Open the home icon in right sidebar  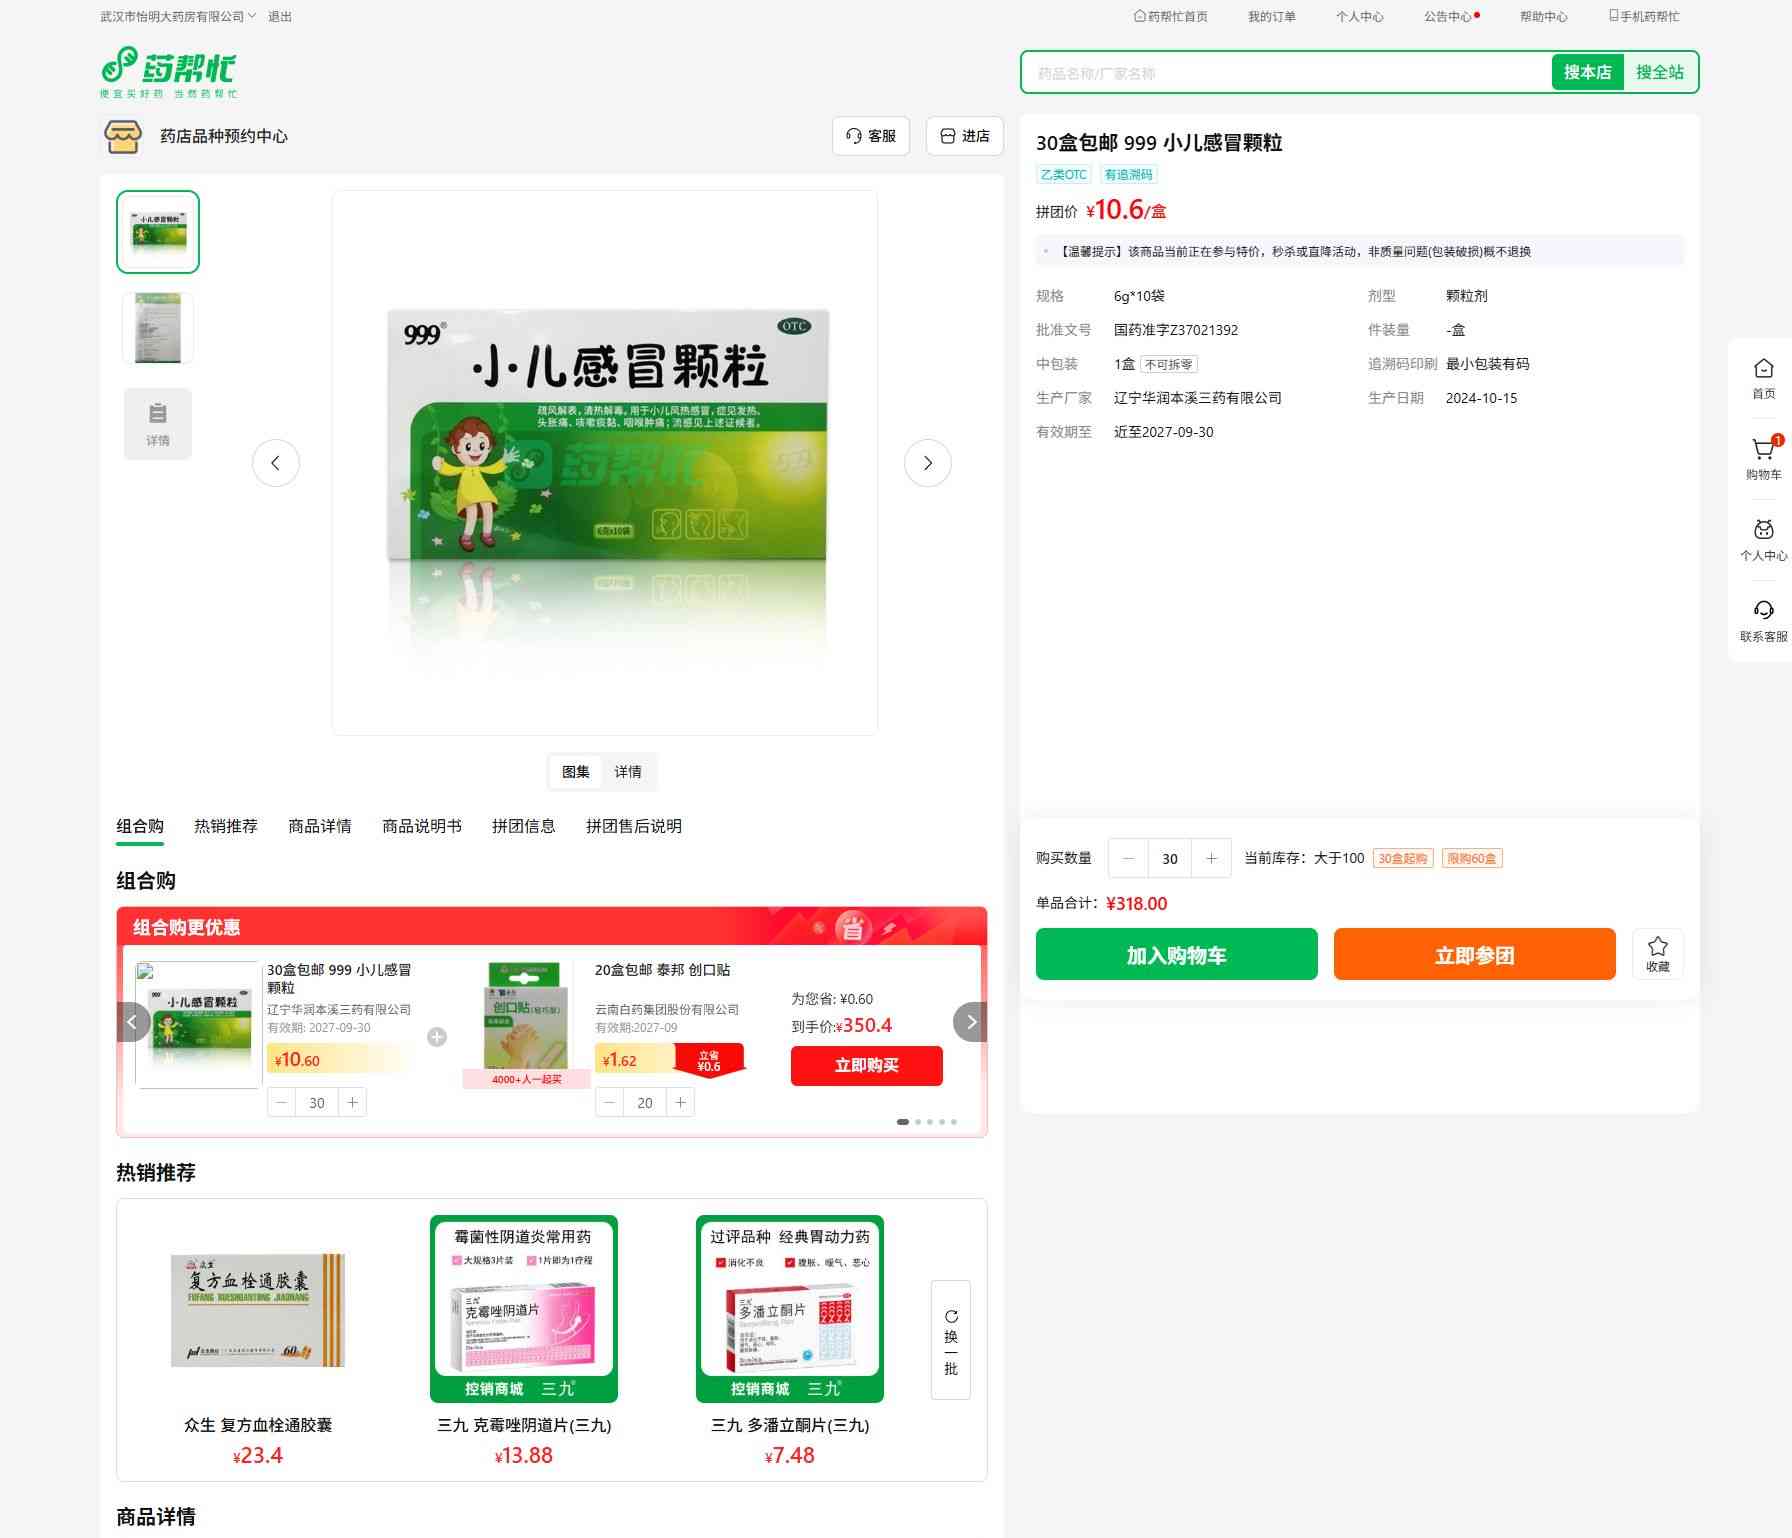coord(1763,370)
